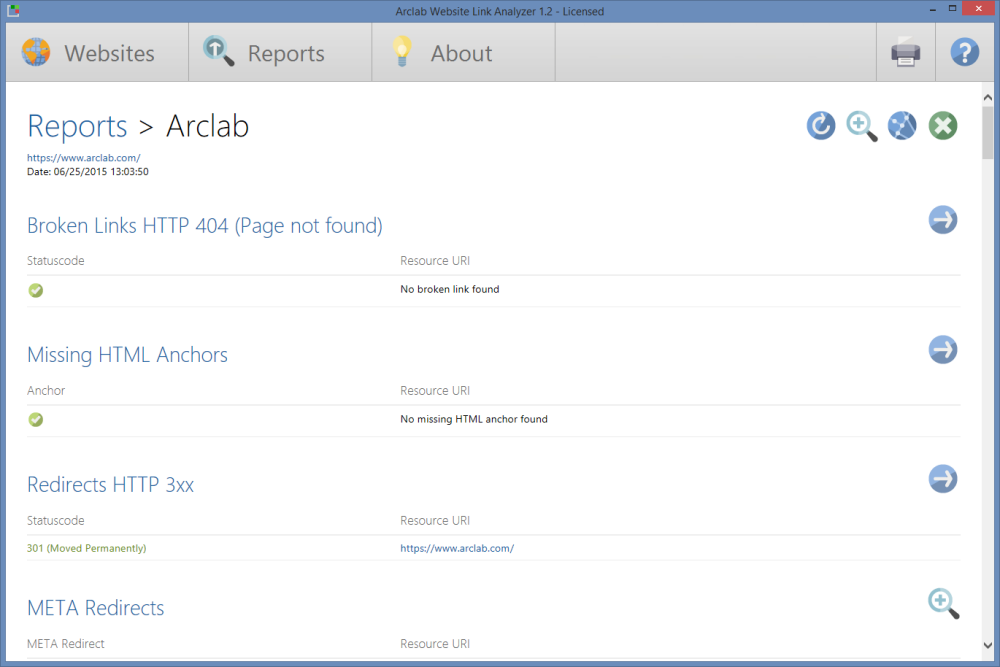Click the application icon in the title bar
Viewport: 1000px width, 667px height.
(13, 11)
